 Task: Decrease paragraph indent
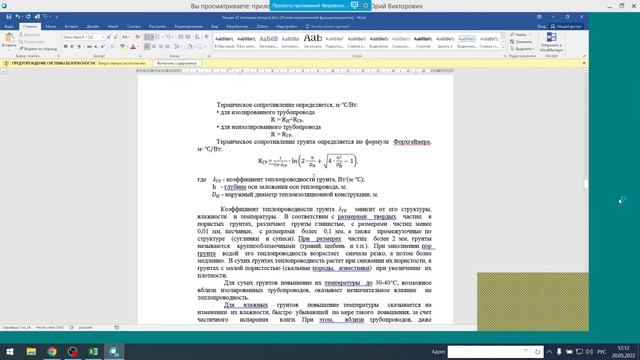coord(181,37)
